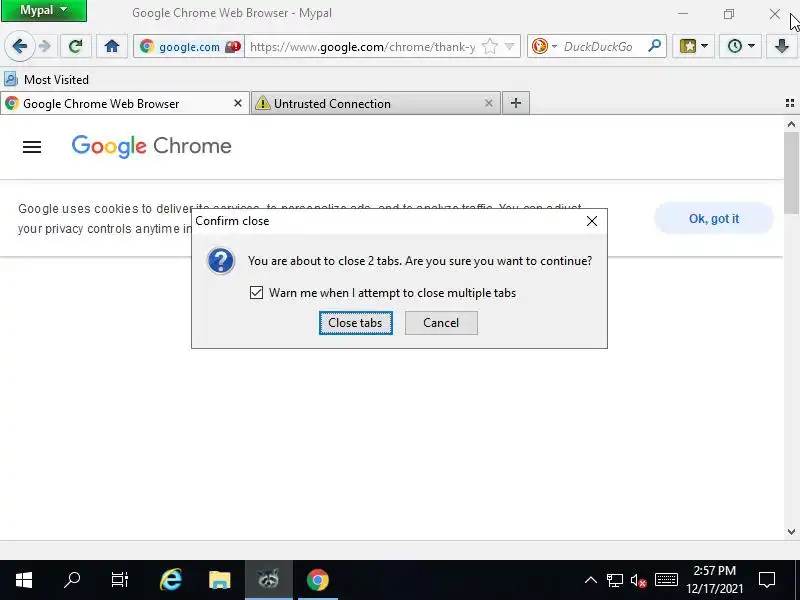The width and height of the screenshot is (800, 600).
Task: Open Google Chrome from taskbar
Action: [317, 580]
